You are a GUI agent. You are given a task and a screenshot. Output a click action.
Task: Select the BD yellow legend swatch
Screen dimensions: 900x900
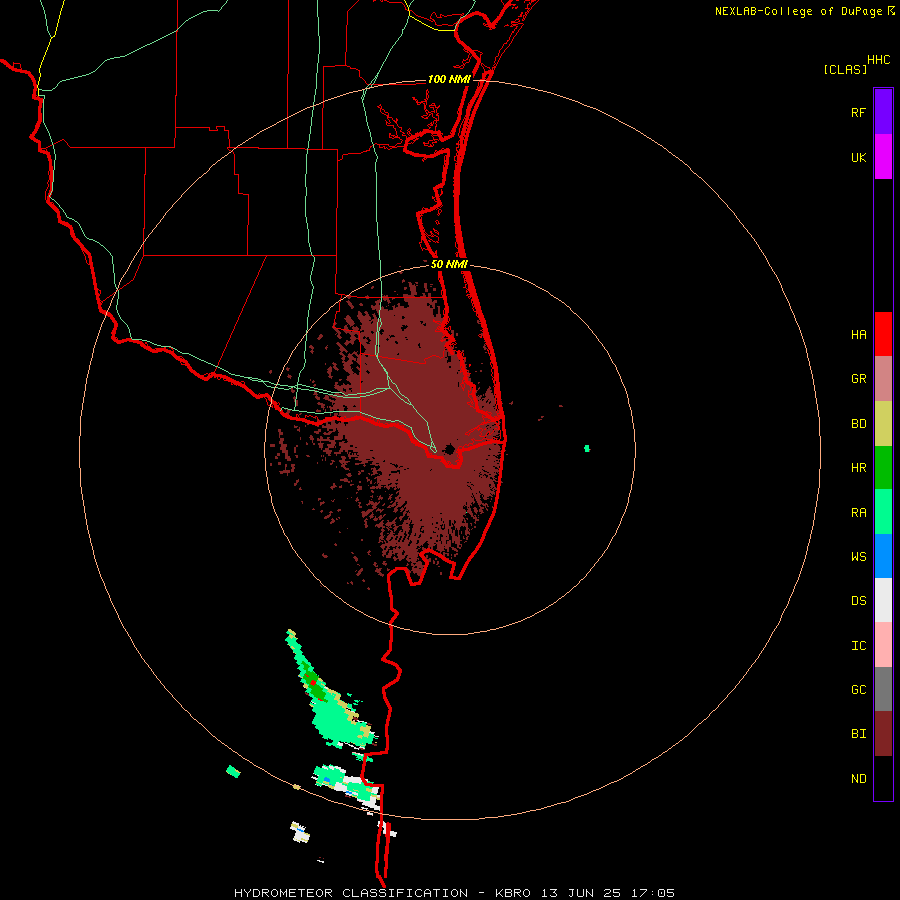pos(883,423)
